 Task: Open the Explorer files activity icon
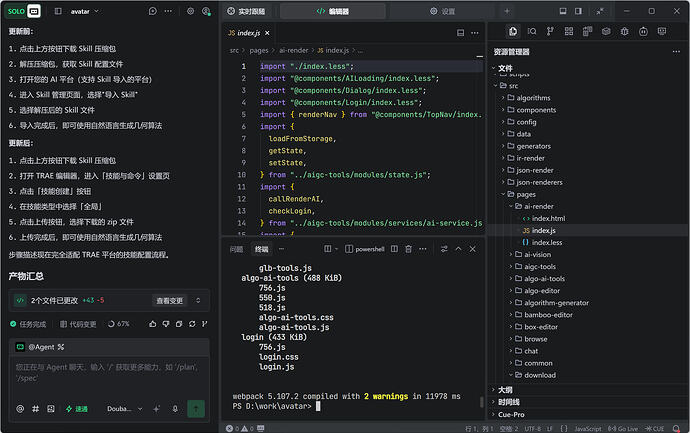[x=513, y=31]
